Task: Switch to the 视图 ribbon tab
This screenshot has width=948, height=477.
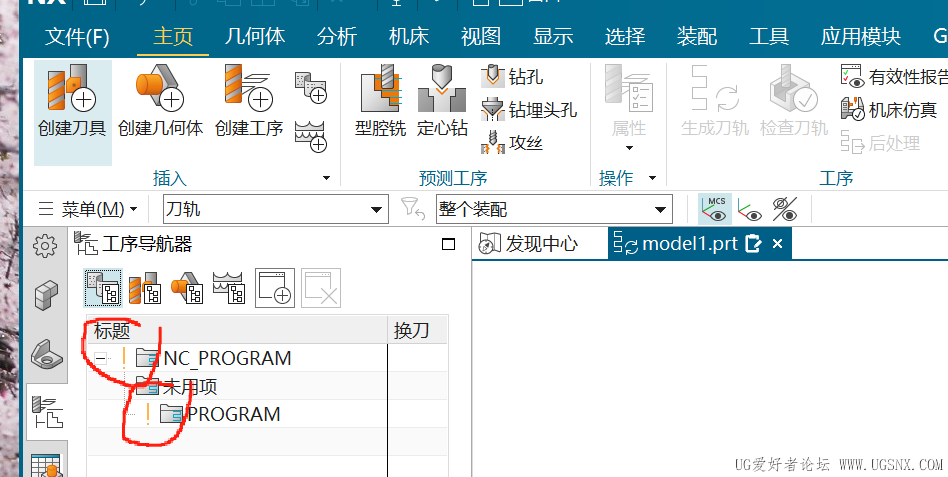Action: click(x=481, y=36)
